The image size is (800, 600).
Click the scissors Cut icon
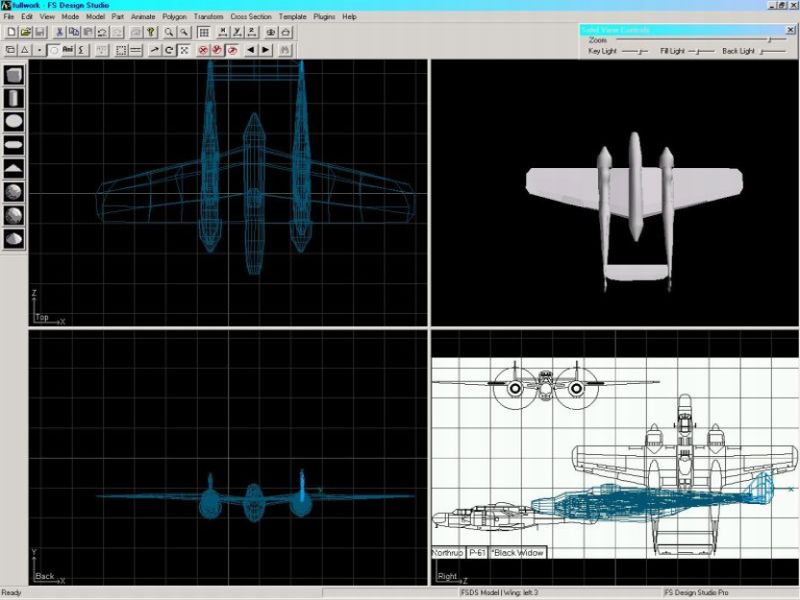[x=59, y=33]
